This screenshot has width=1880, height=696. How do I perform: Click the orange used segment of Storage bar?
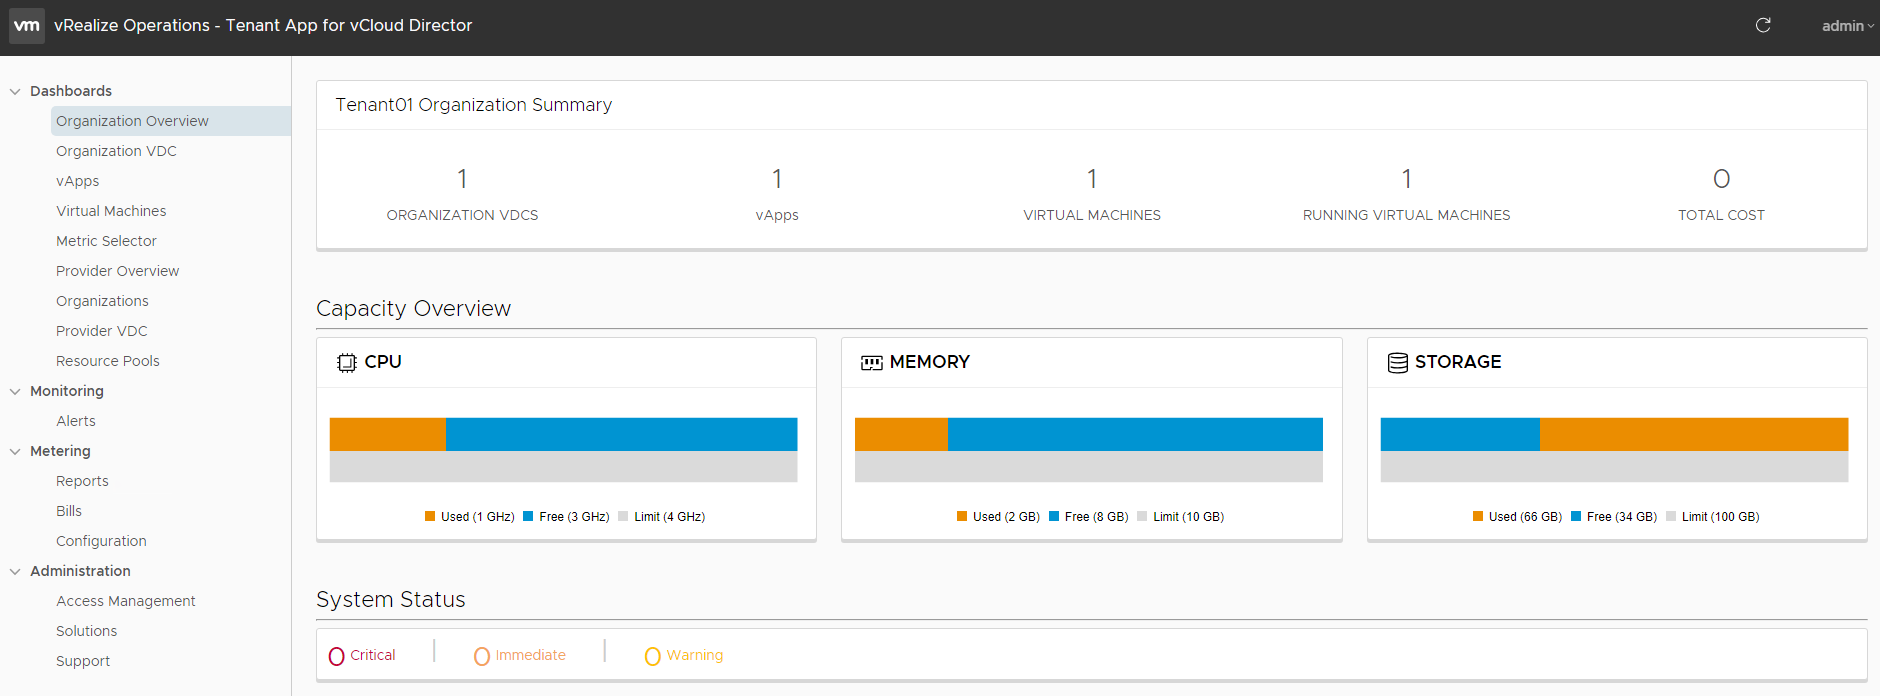(1693, 435)
